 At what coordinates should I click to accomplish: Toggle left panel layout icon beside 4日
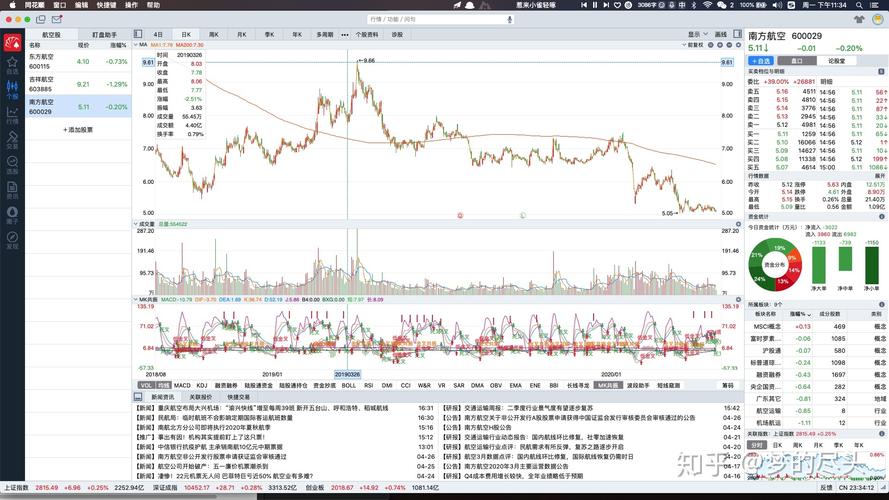[x=138, y=34]
